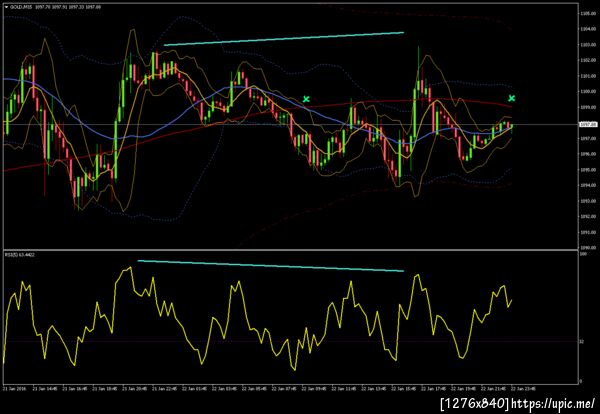Select the cyan trendline in the RSI panel
The width and height of the screenshot is (600, 414).
pos(271,266)
